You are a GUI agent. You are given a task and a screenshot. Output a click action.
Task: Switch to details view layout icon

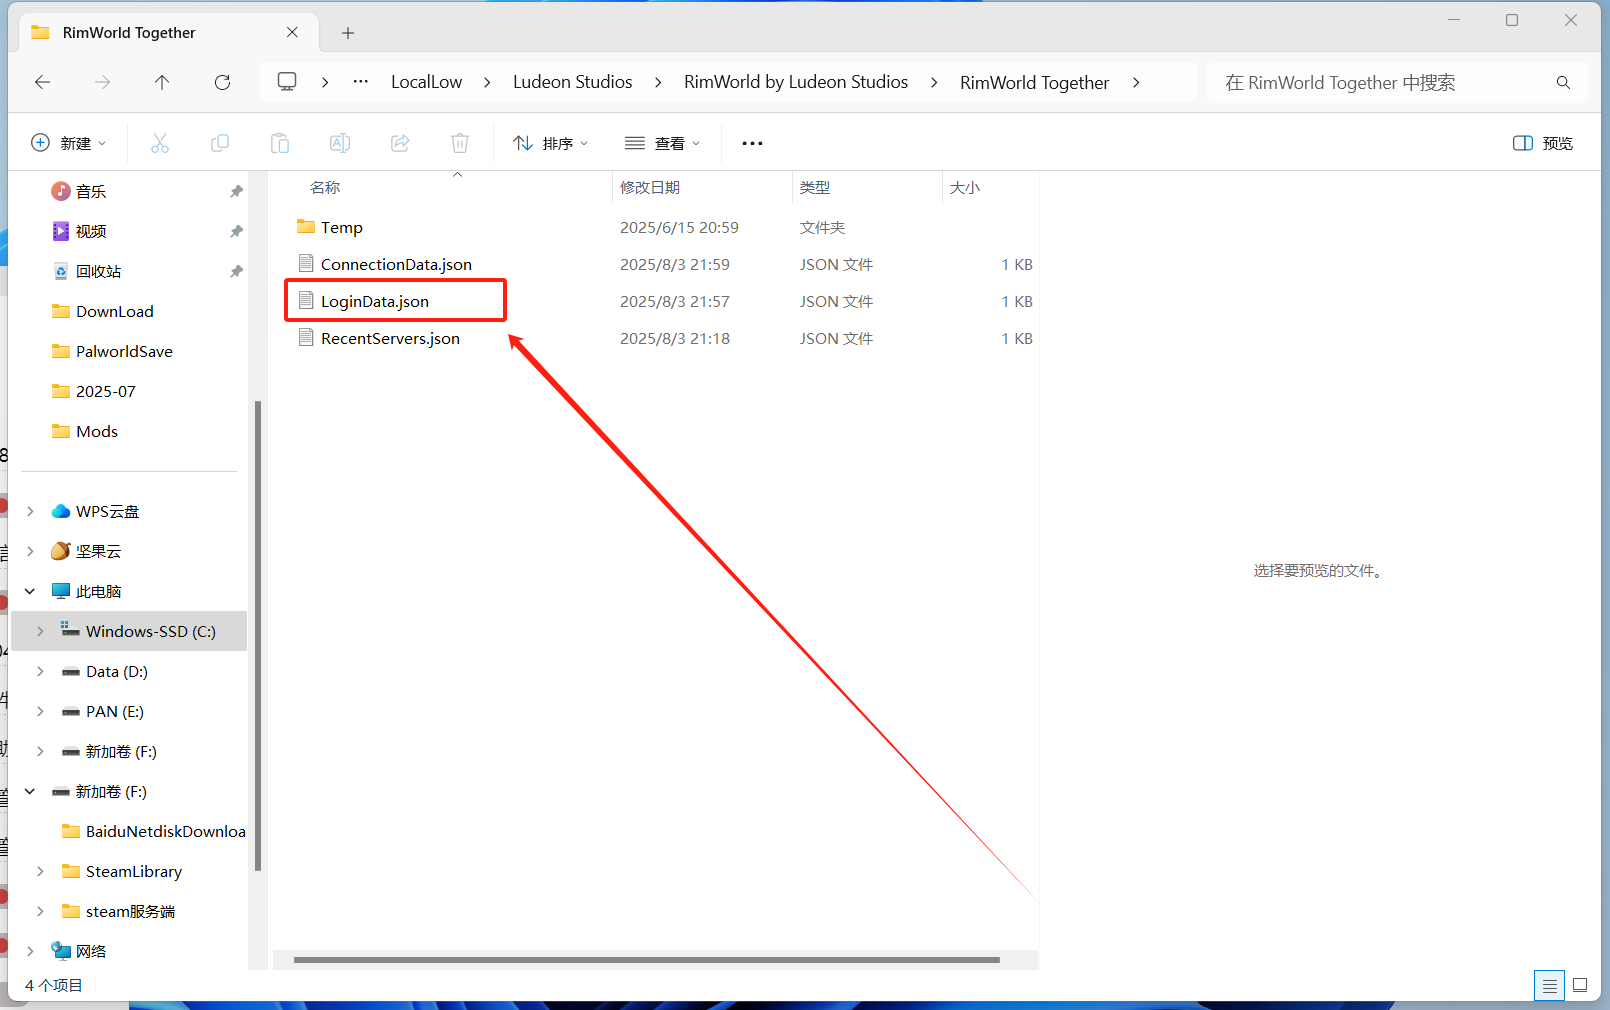[1549, 986]
